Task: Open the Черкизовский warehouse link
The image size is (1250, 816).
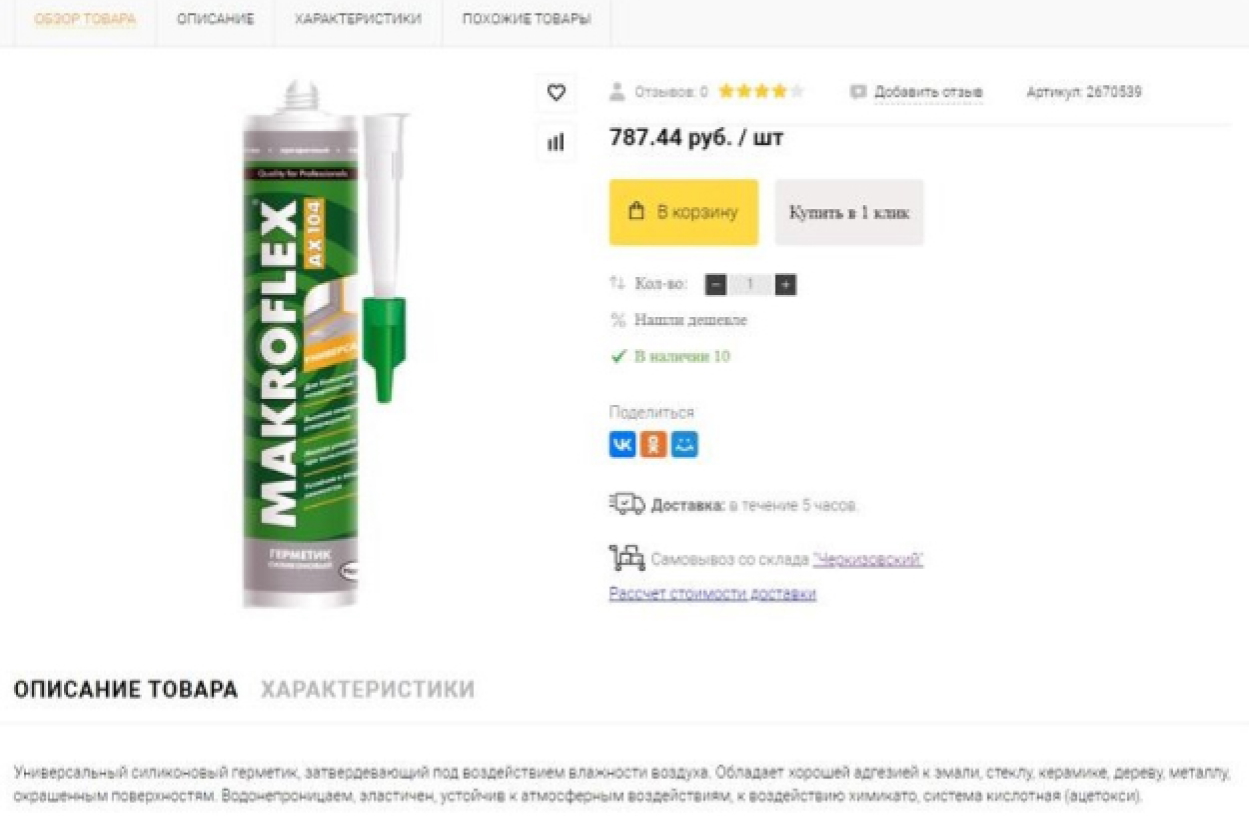Action: (868, 560)
